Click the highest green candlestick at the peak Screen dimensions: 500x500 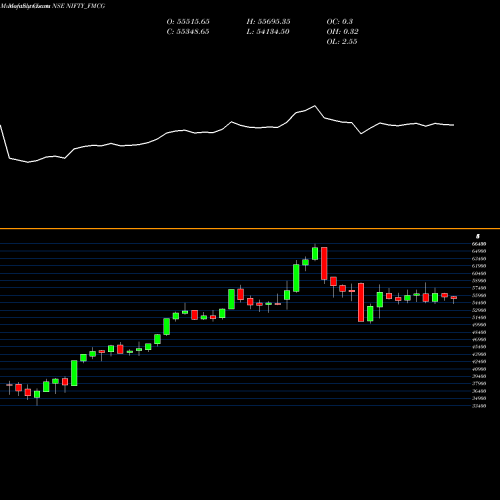pos(315,253)
